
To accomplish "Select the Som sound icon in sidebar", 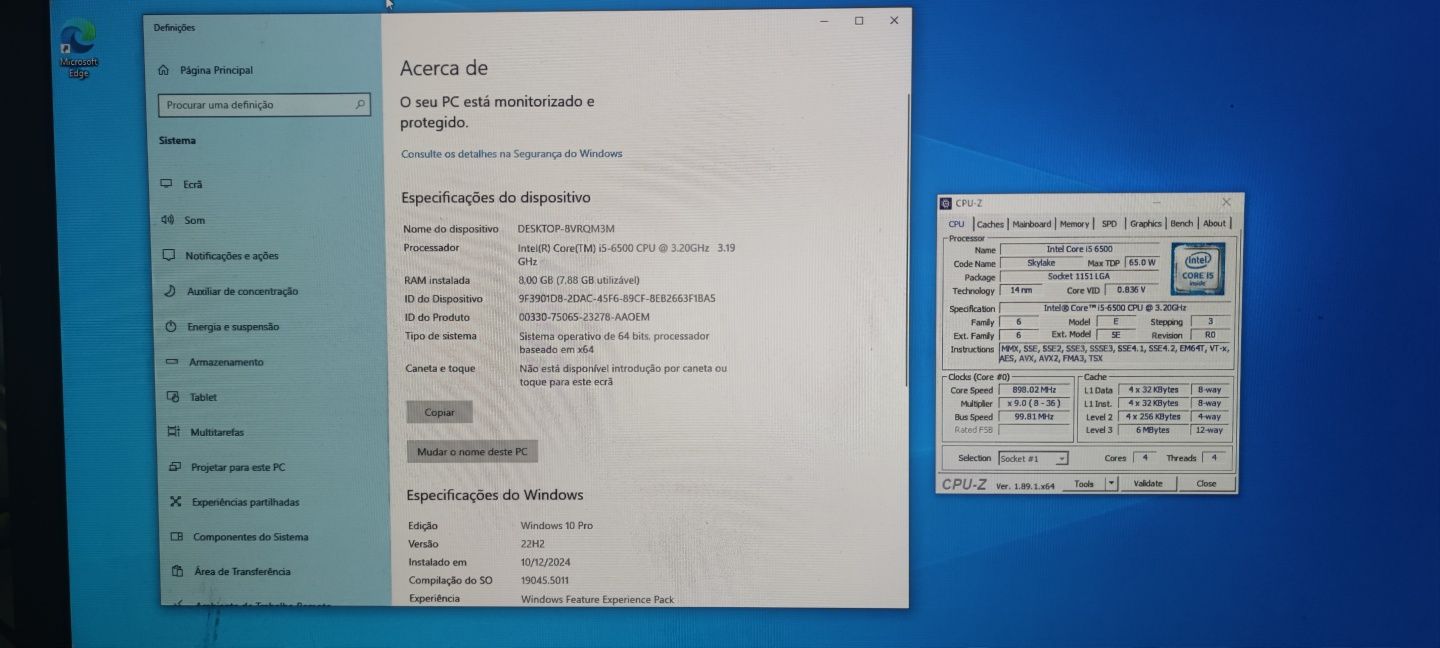I will [x=167, y=220].
